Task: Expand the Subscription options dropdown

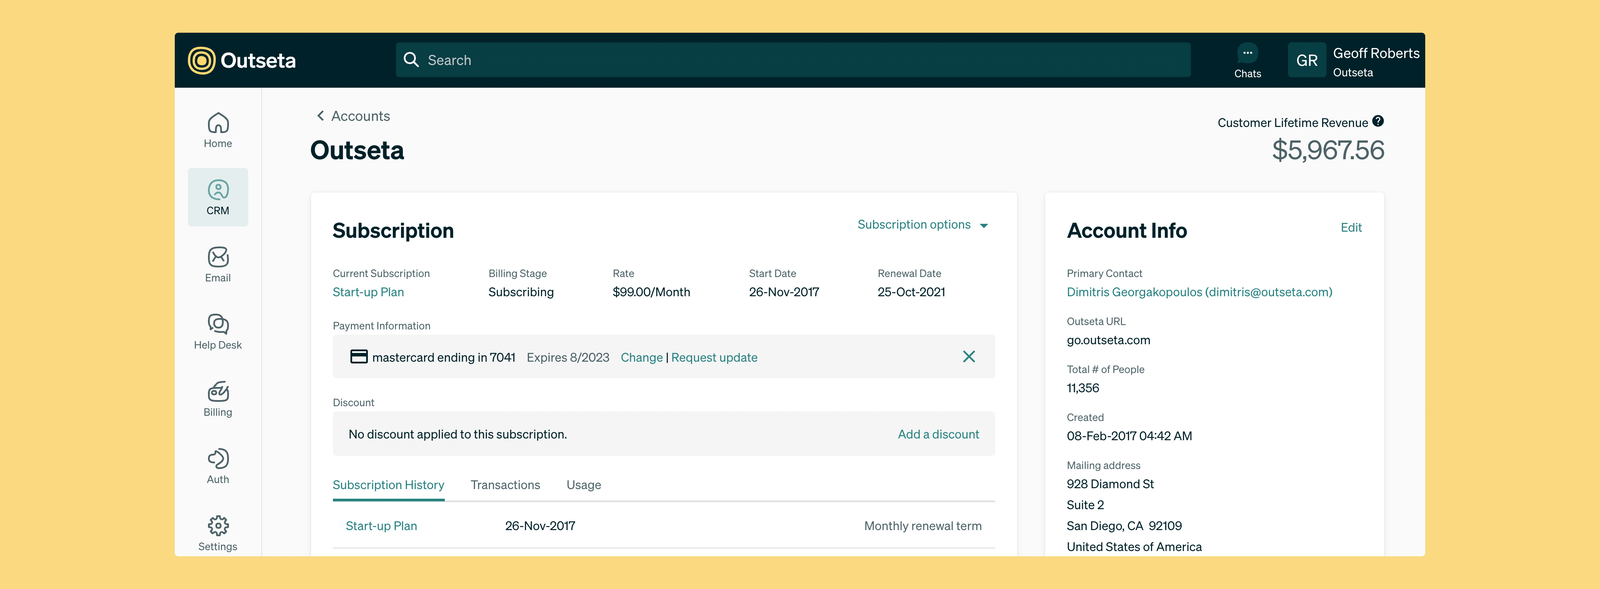Action: pos(923,225)
